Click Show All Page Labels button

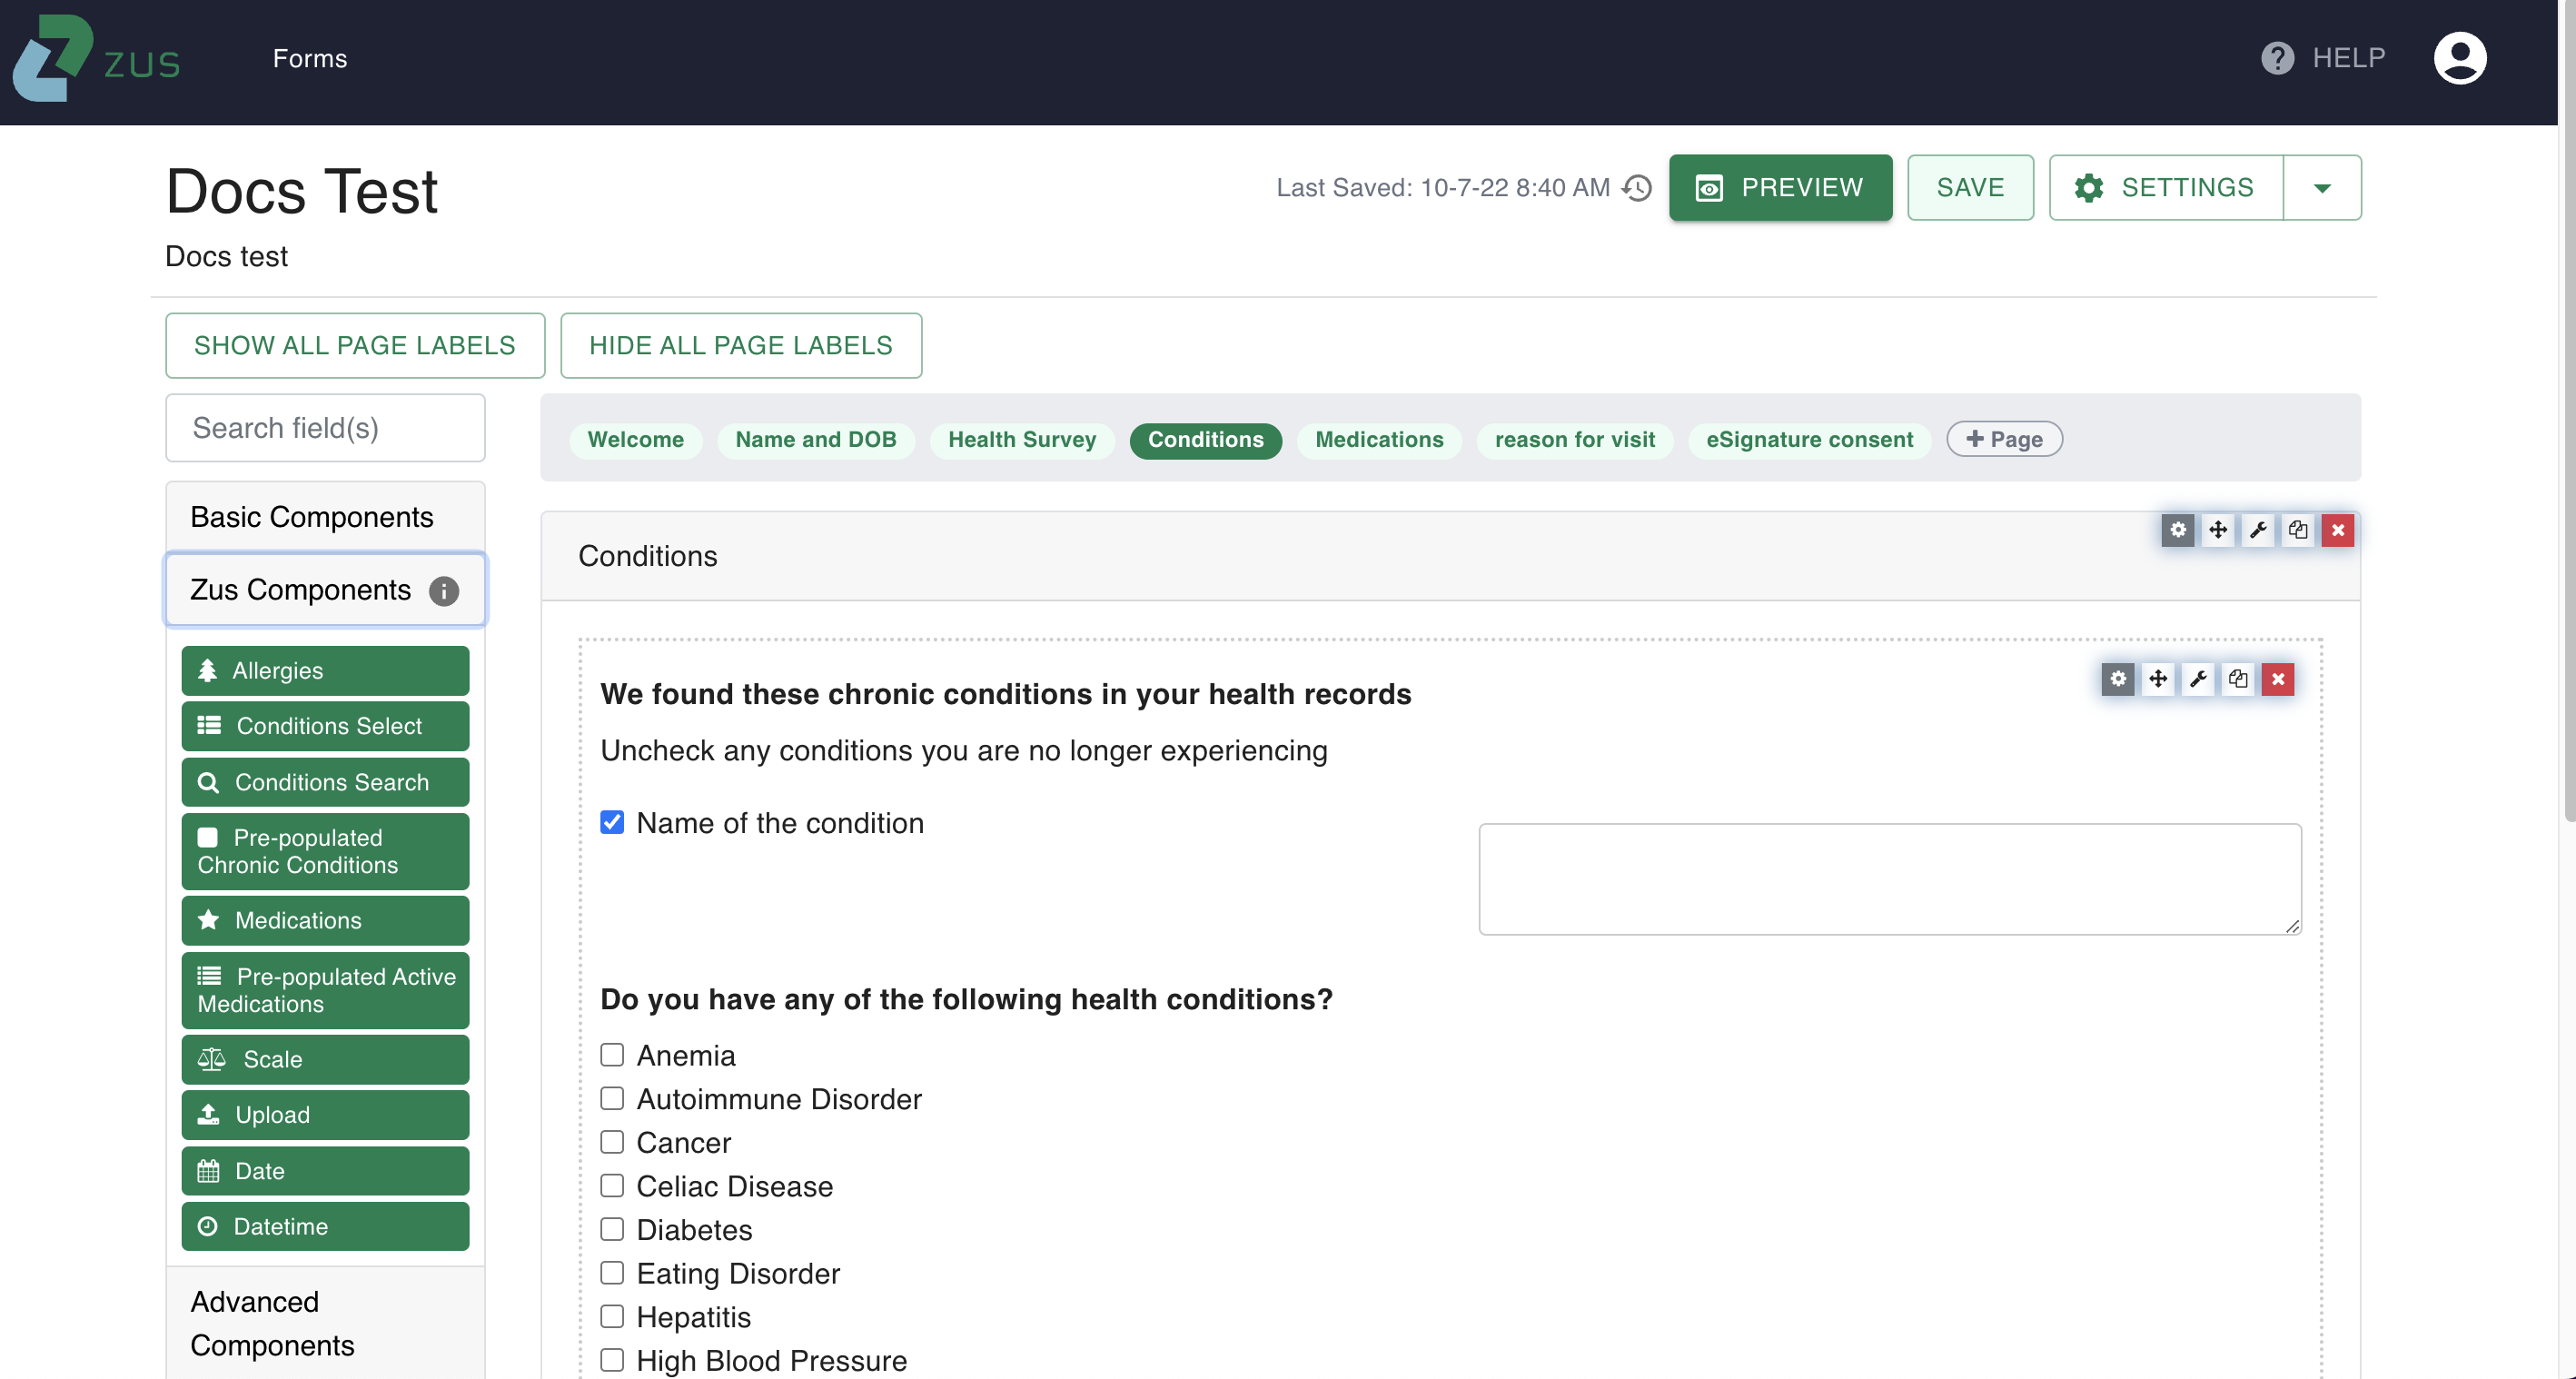354,345
